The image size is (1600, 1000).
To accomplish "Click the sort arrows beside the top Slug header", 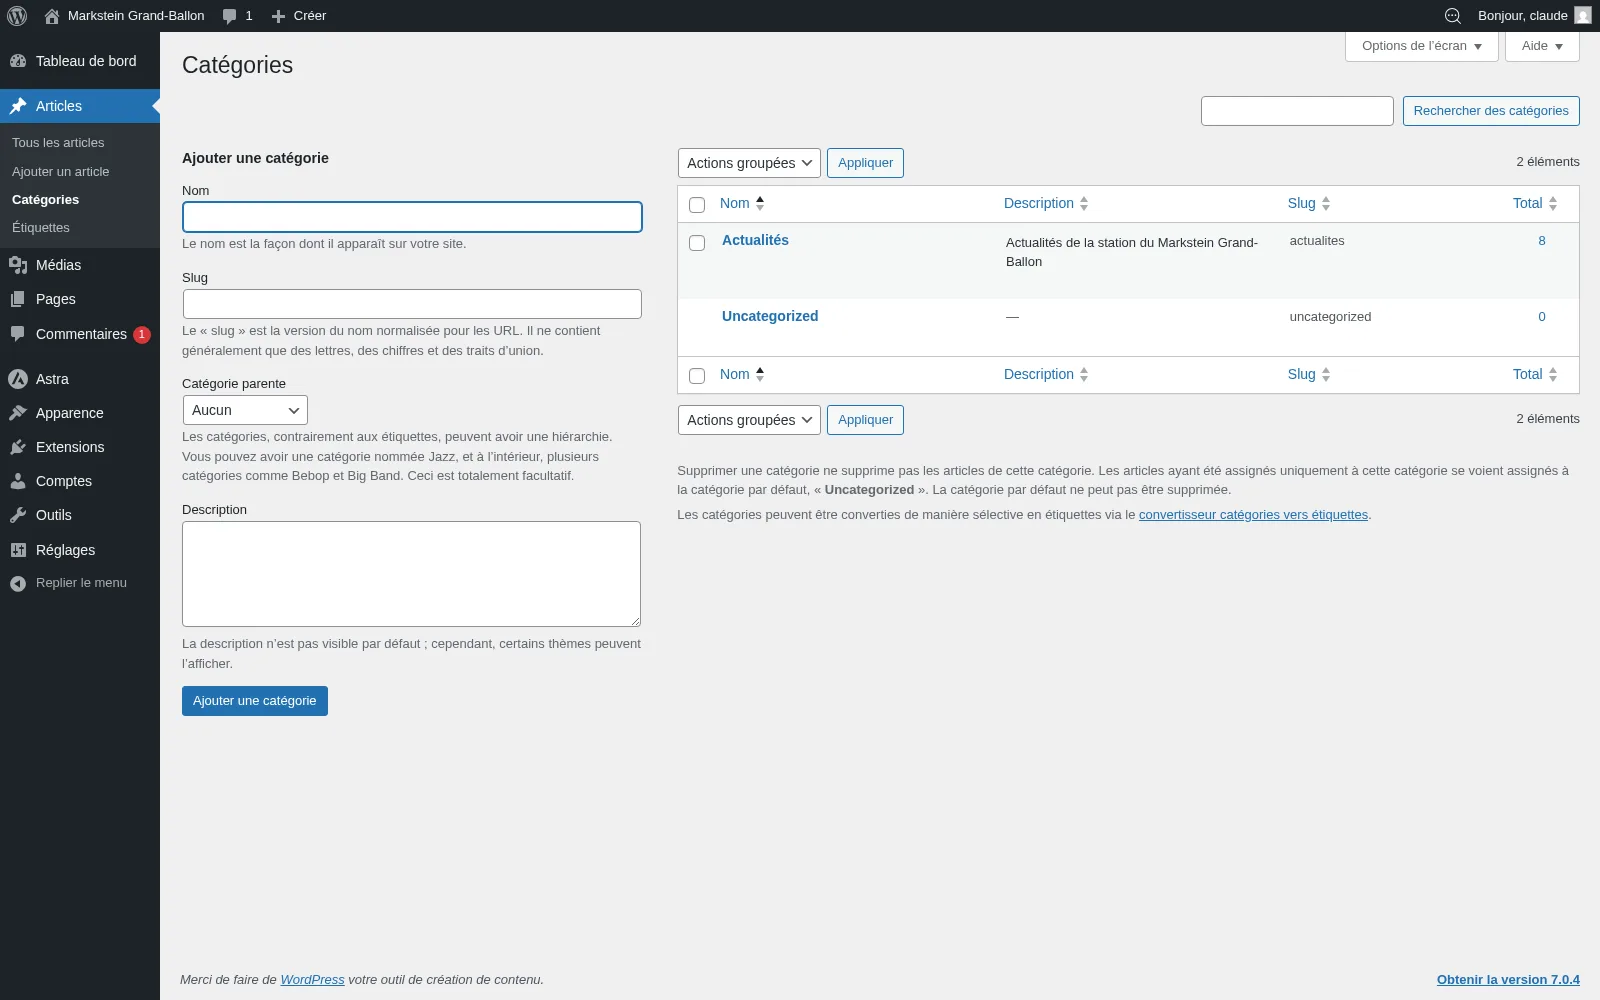I will pyautogui.click(x=1326, y=203).
